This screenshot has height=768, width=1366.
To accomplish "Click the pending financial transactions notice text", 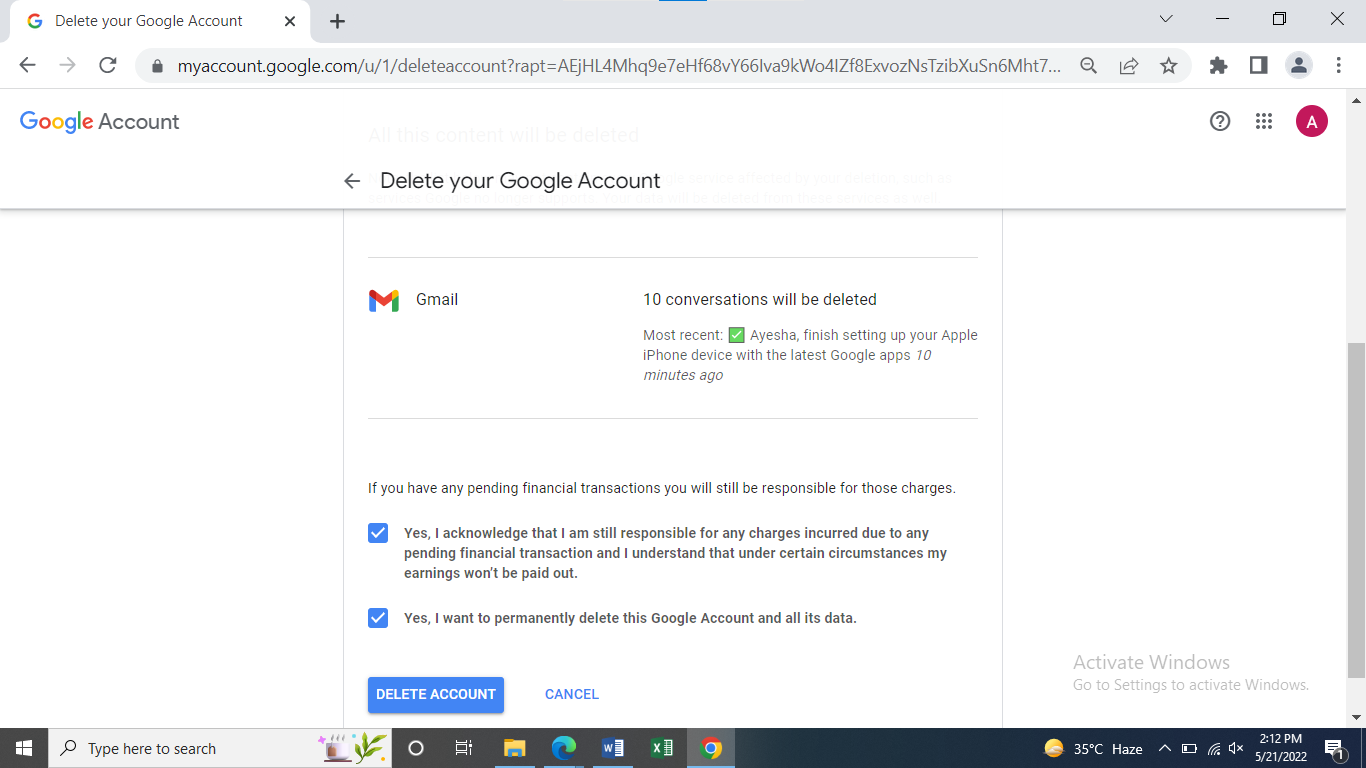I will pyautogui.click(x=662, y=488).
